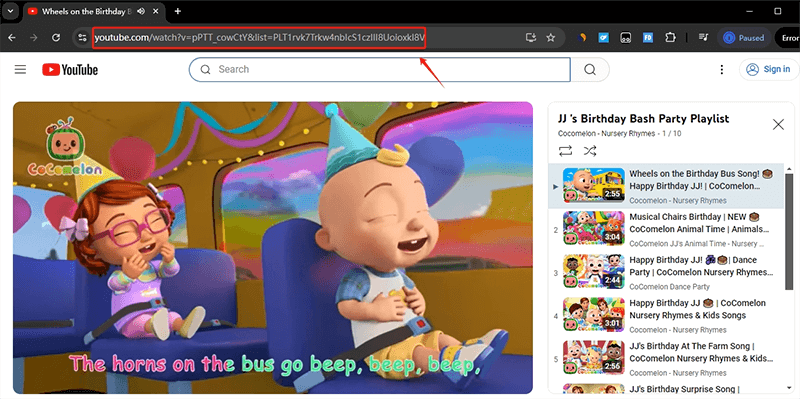This screenshot has width=800, height=399.
Task: Open Wheels on the Birthday Bus Song title
Action: (701, 180)
